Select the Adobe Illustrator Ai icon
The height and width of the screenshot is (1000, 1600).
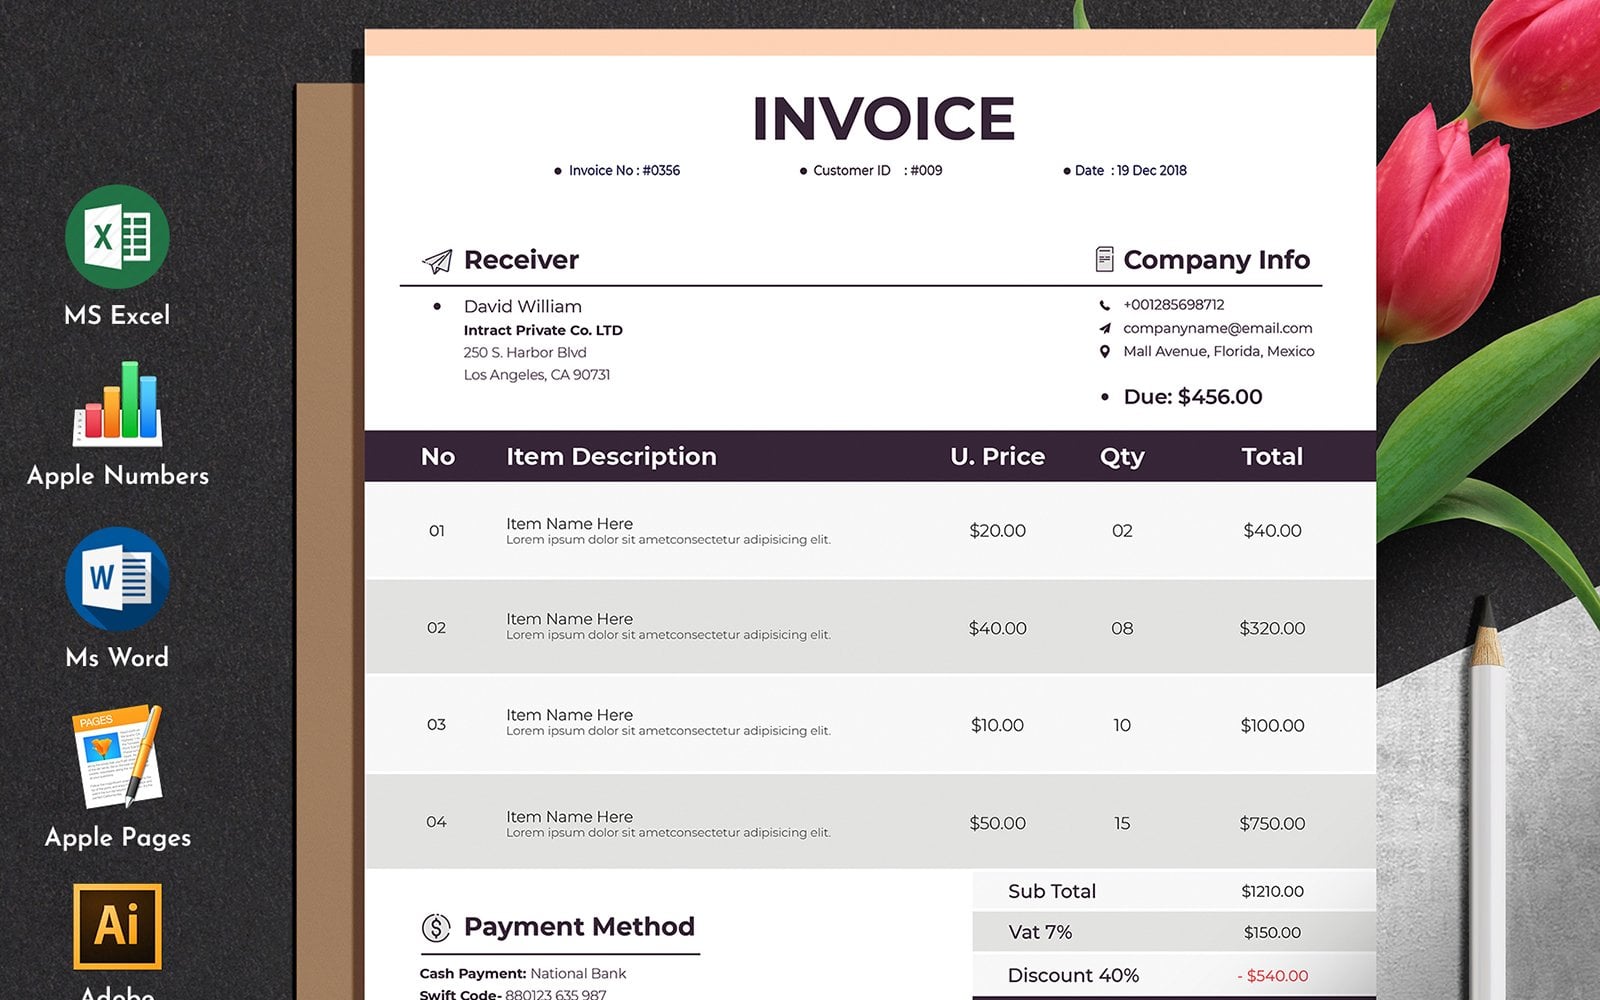117,926
